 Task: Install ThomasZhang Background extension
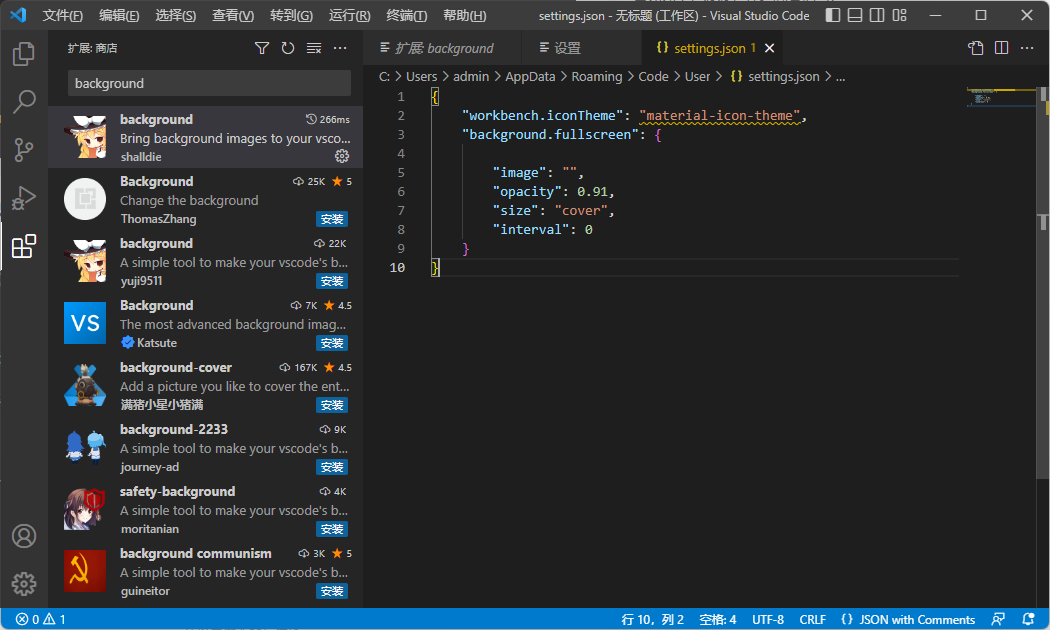tap(331, 219)
